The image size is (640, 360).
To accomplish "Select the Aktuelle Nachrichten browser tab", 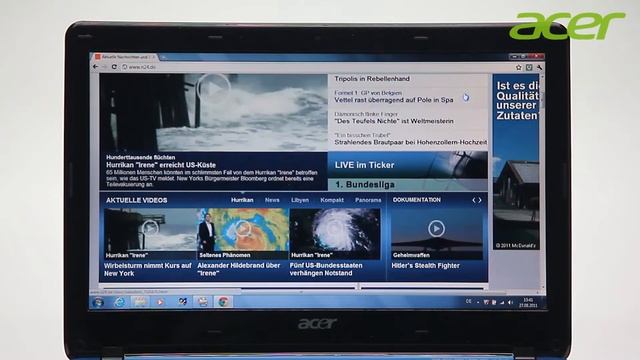I will (x=124, y=57).
